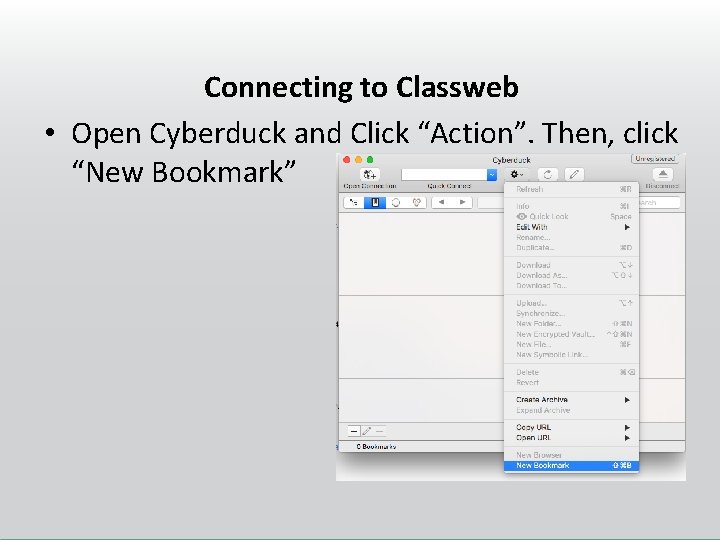Choose New Folder... menu entry
This screenshot has width=720, height=540.
pyautogui.click(x=571, y=324)
